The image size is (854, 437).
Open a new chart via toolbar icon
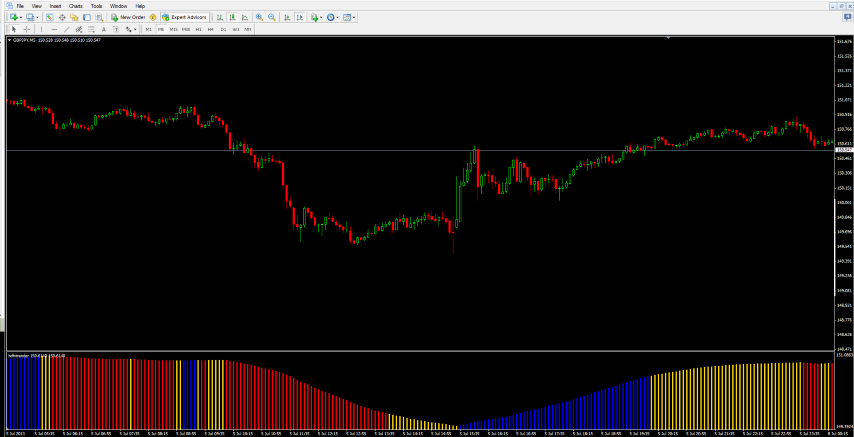point(14,17)
